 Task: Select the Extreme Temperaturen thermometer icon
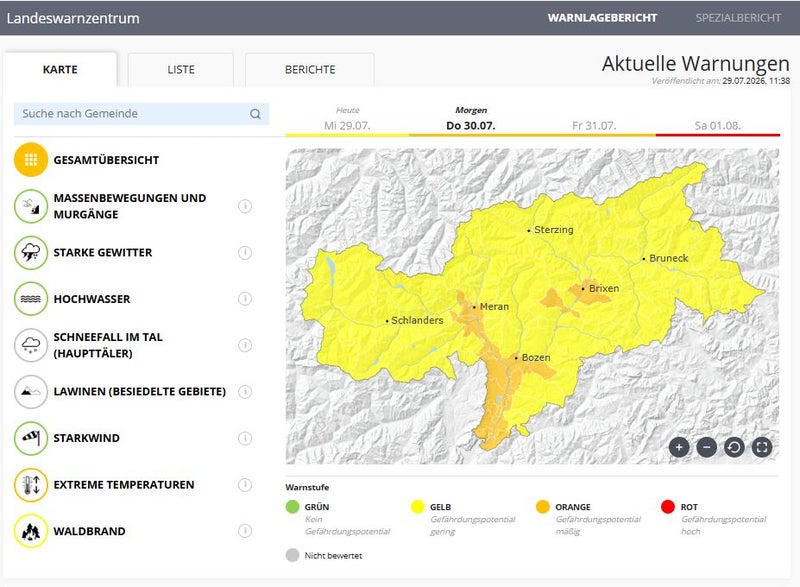tap(31, 484)
